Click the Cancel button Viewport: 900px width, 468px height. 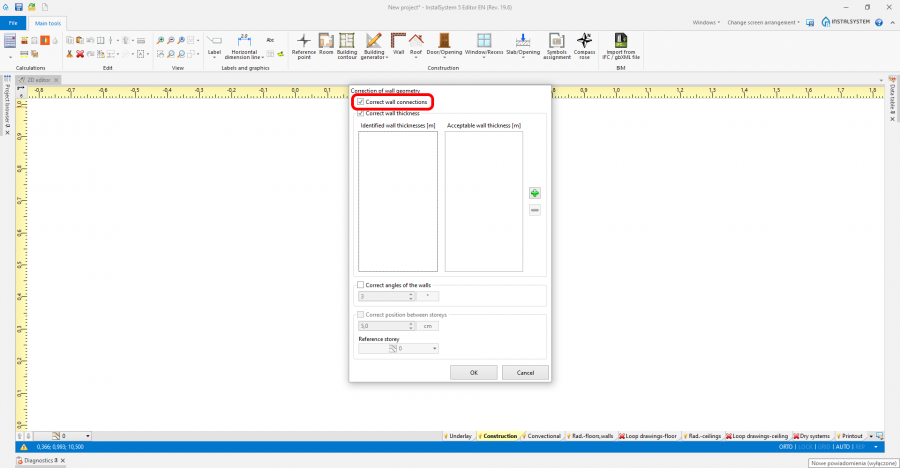(x=525, y=372)
